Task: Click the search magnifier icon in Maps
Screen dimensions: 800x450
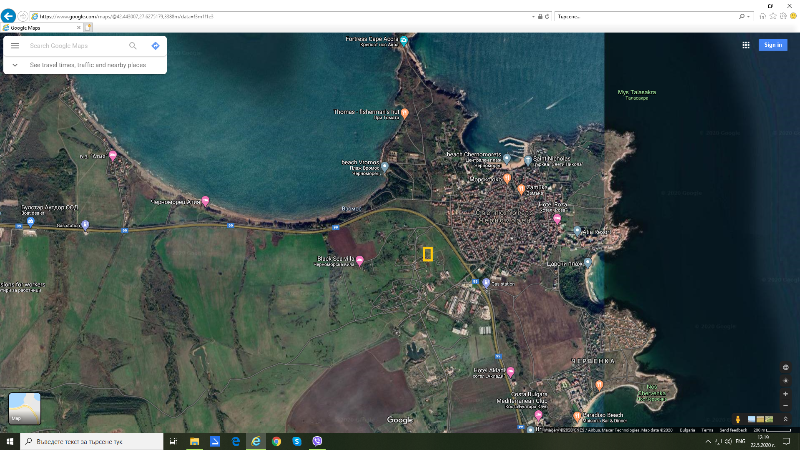Action: (133, 46)
